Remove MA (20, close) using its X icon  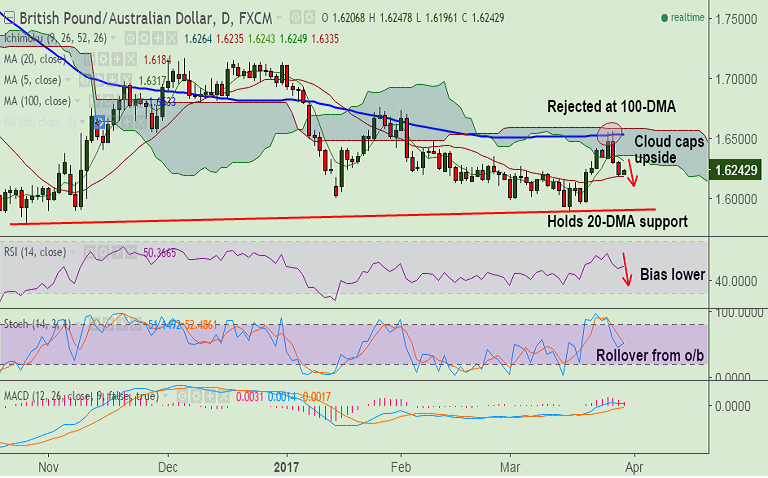point(130,60)
